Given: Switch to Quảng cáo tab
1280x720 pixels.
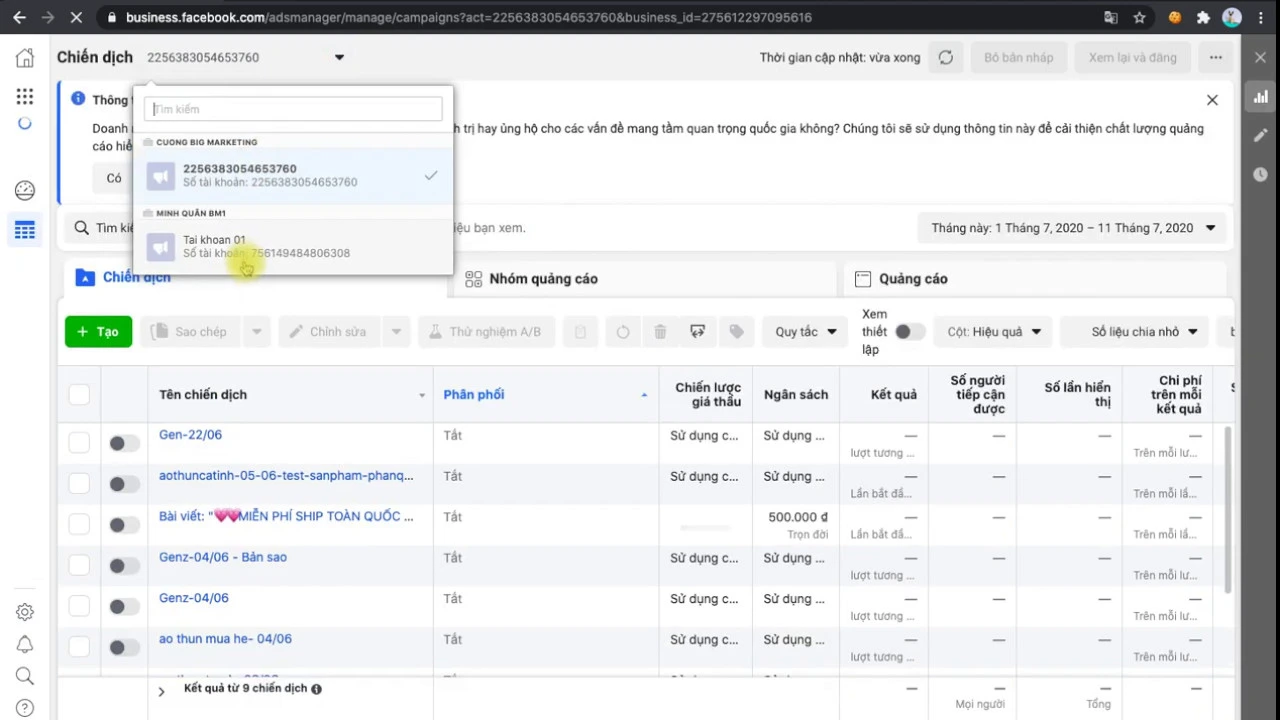Looking at the screenshot, I should click(x=1034, y=279).
